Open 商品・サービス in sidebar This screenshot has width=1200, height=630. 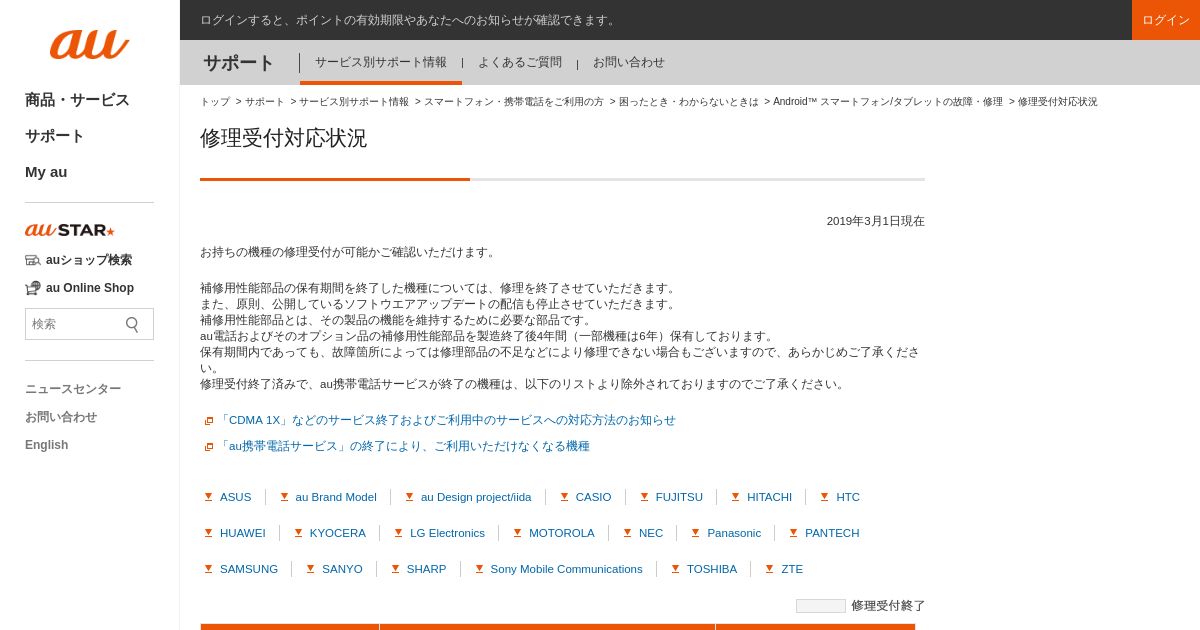tap(77, 100)
